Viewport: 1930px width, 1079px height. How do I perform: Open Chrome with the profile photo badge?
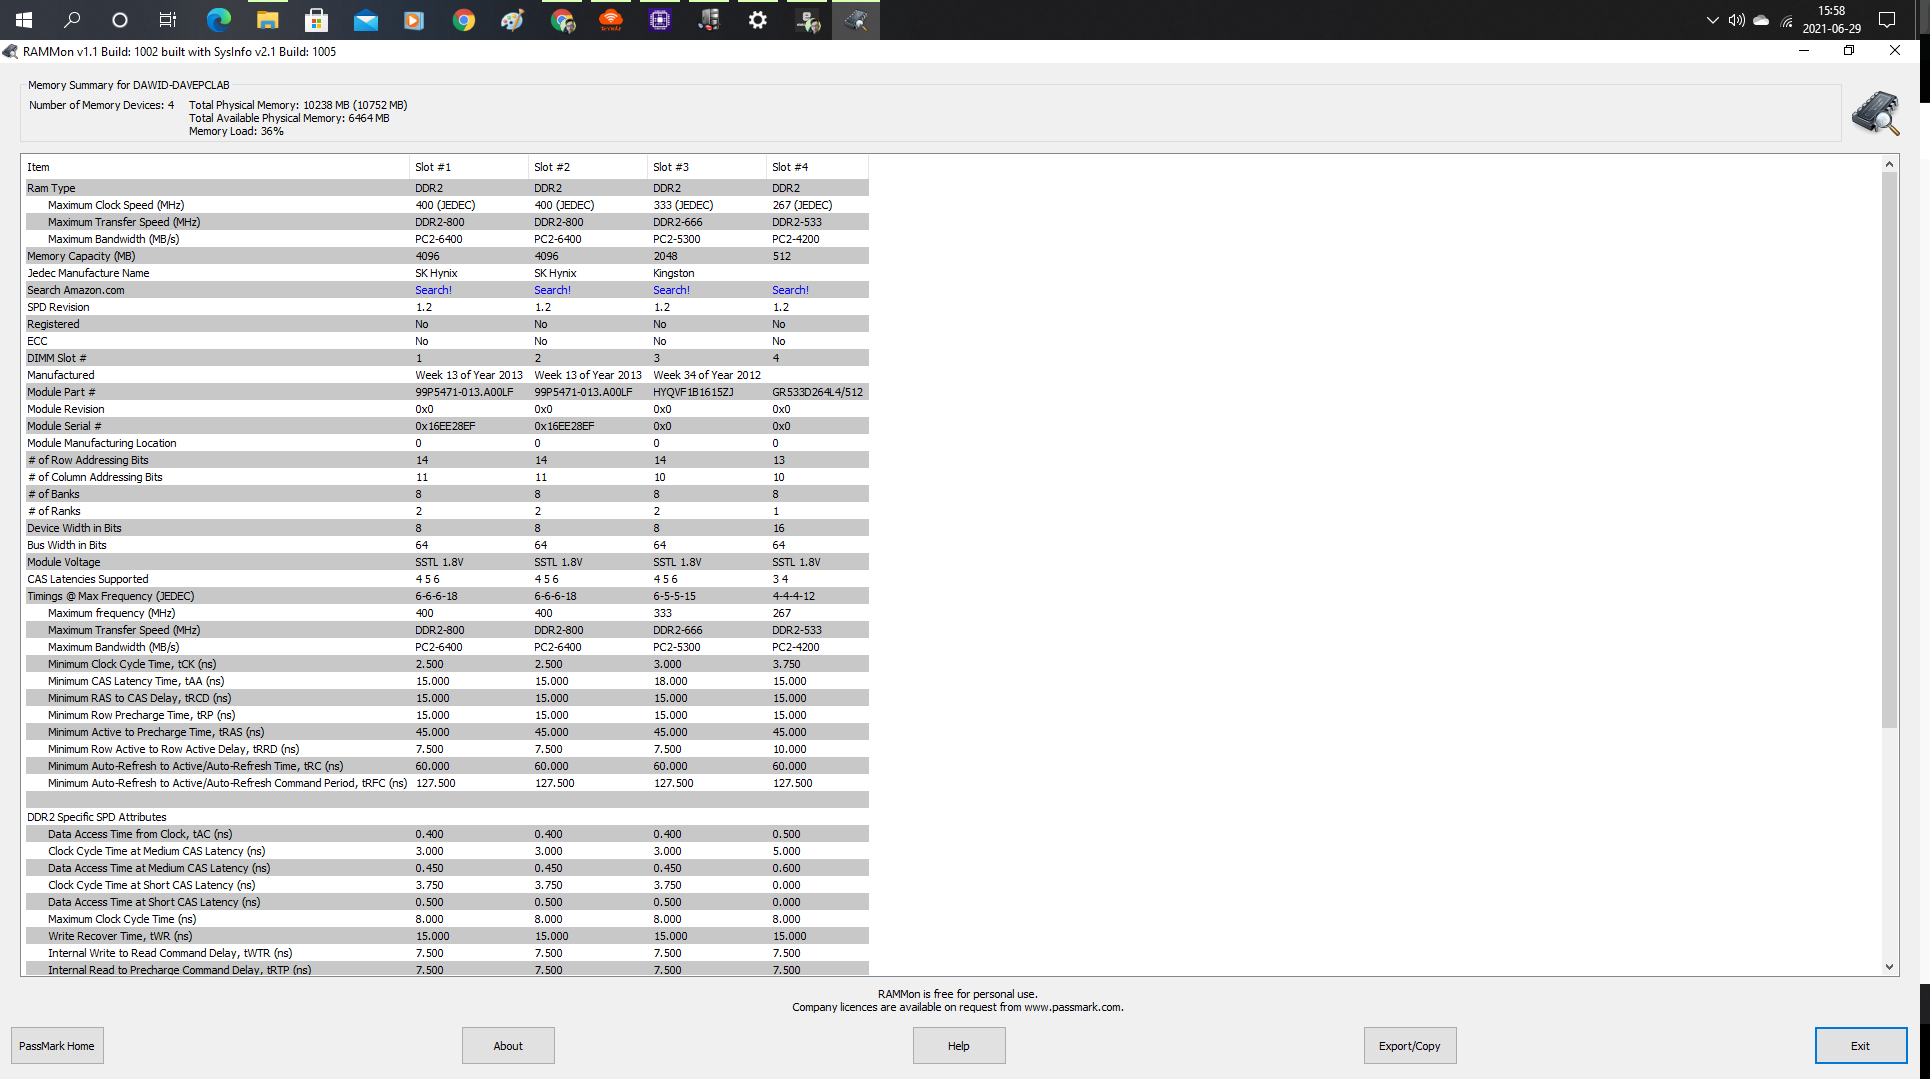562,20
